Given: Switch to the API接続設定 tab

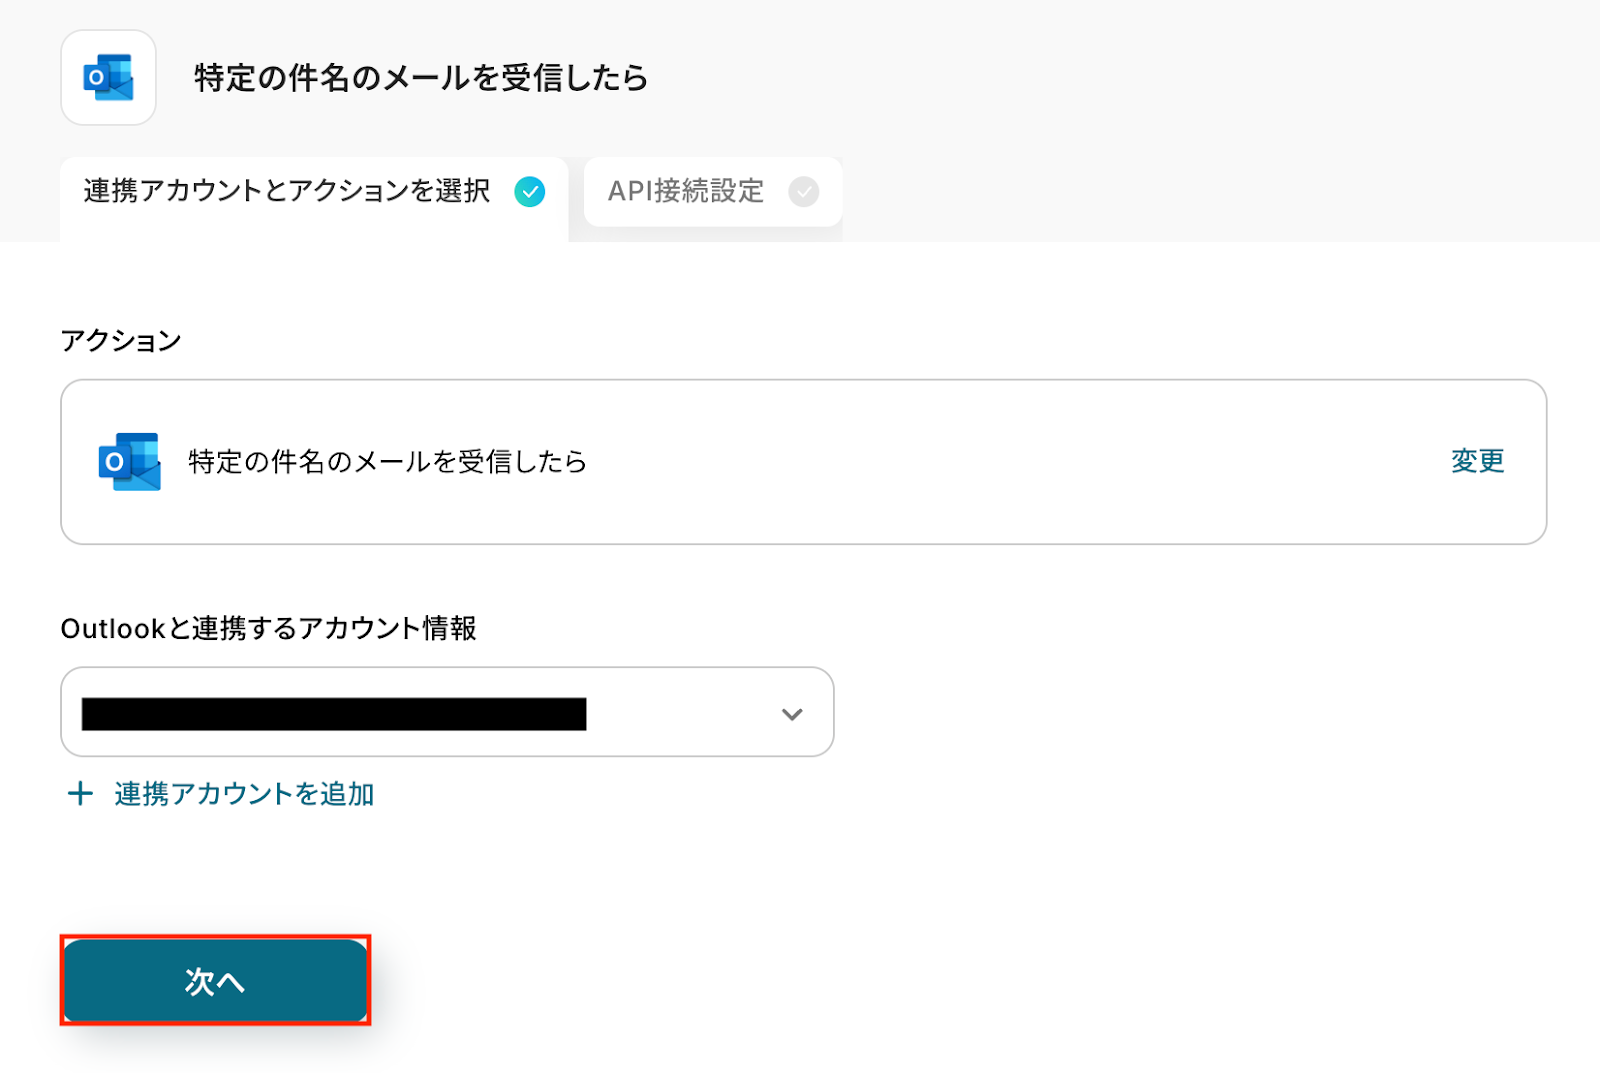Looking at the screenshot, I should tap(686, 191).
